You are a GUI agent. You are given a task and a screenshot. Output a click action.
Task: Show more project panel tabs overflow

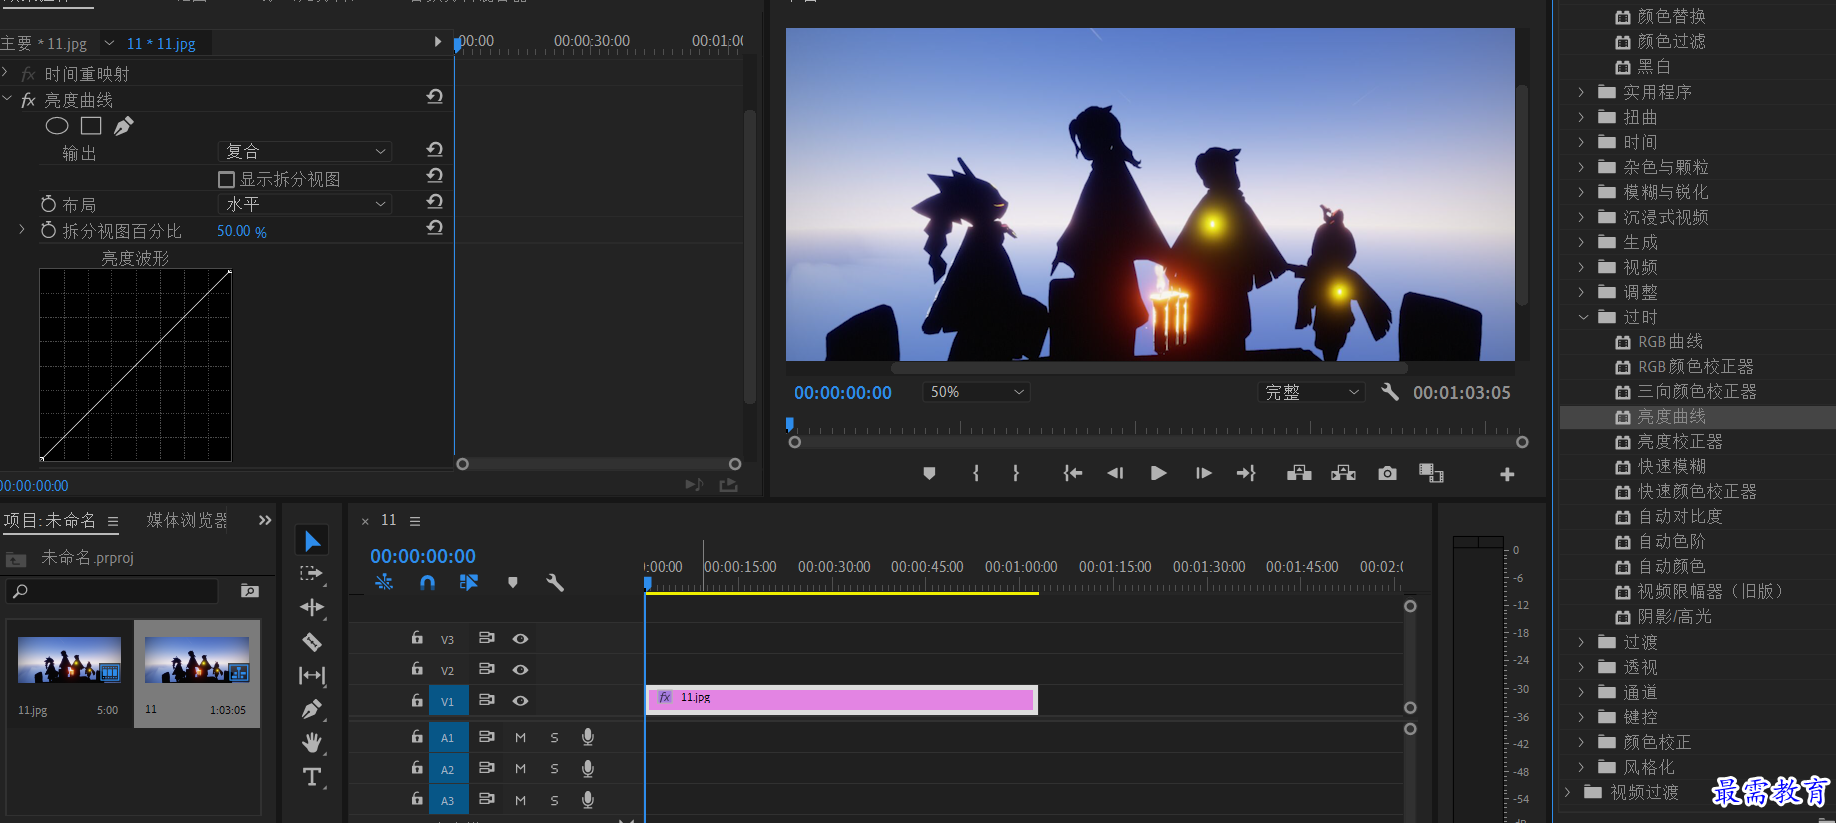(265, 520)
